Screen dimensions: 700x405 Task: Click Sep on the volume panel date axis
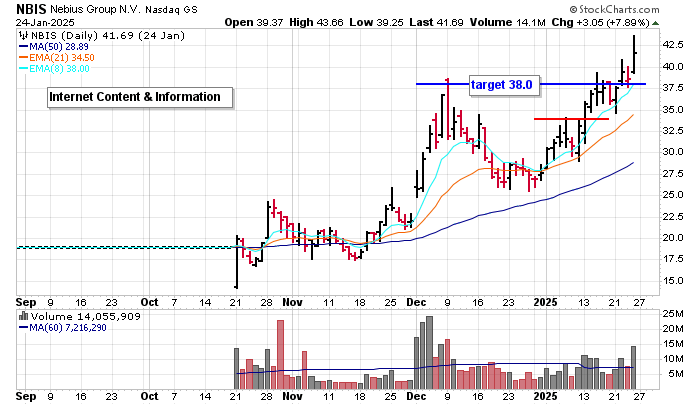26,397
